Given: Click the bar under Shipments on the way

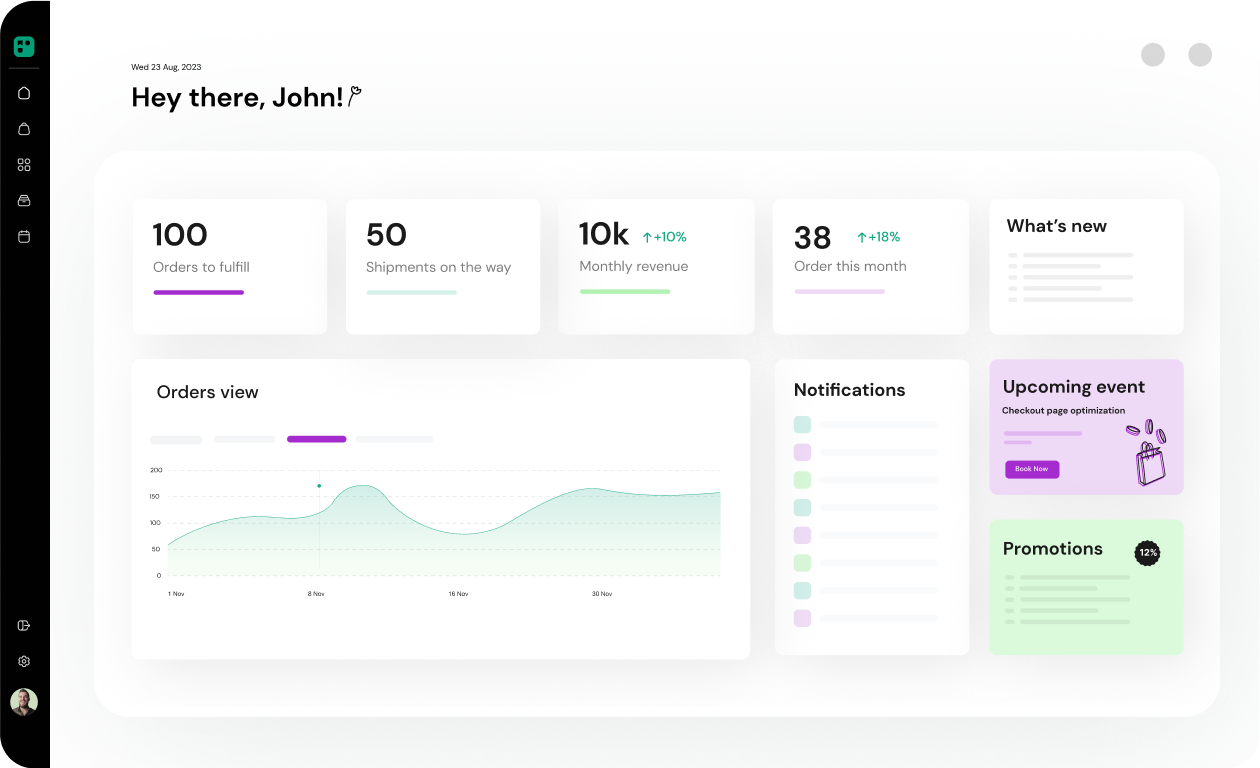Looking at the screenshot, I should pyautogui.click(x=411, y=292).
